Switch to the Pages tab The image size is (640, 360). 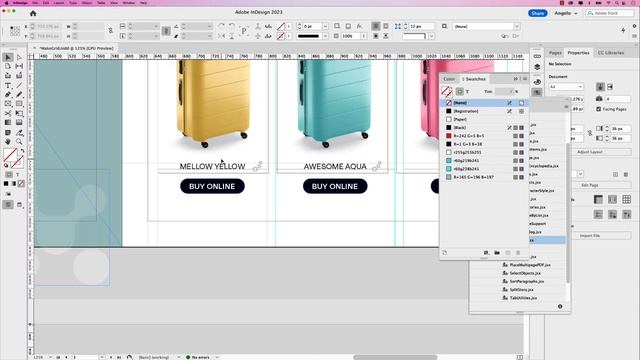pyautogui.click(x=555, y=53)
